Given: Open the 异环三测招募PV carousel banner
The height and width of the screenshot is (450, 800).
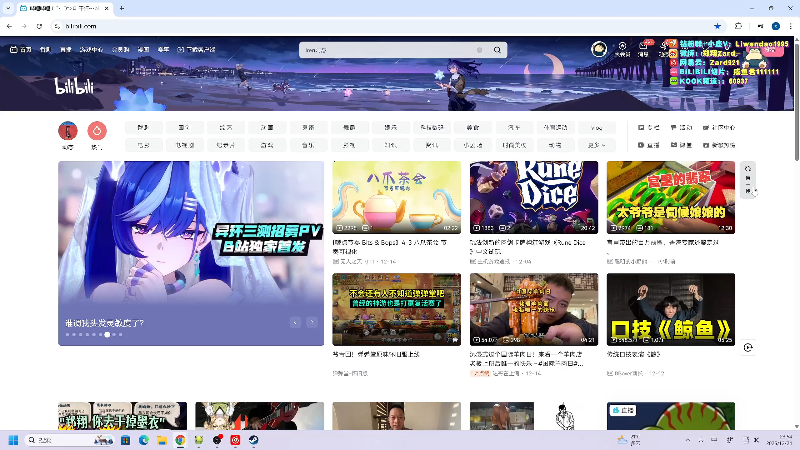Looking at the screenshot, I should tap(191, 254).
